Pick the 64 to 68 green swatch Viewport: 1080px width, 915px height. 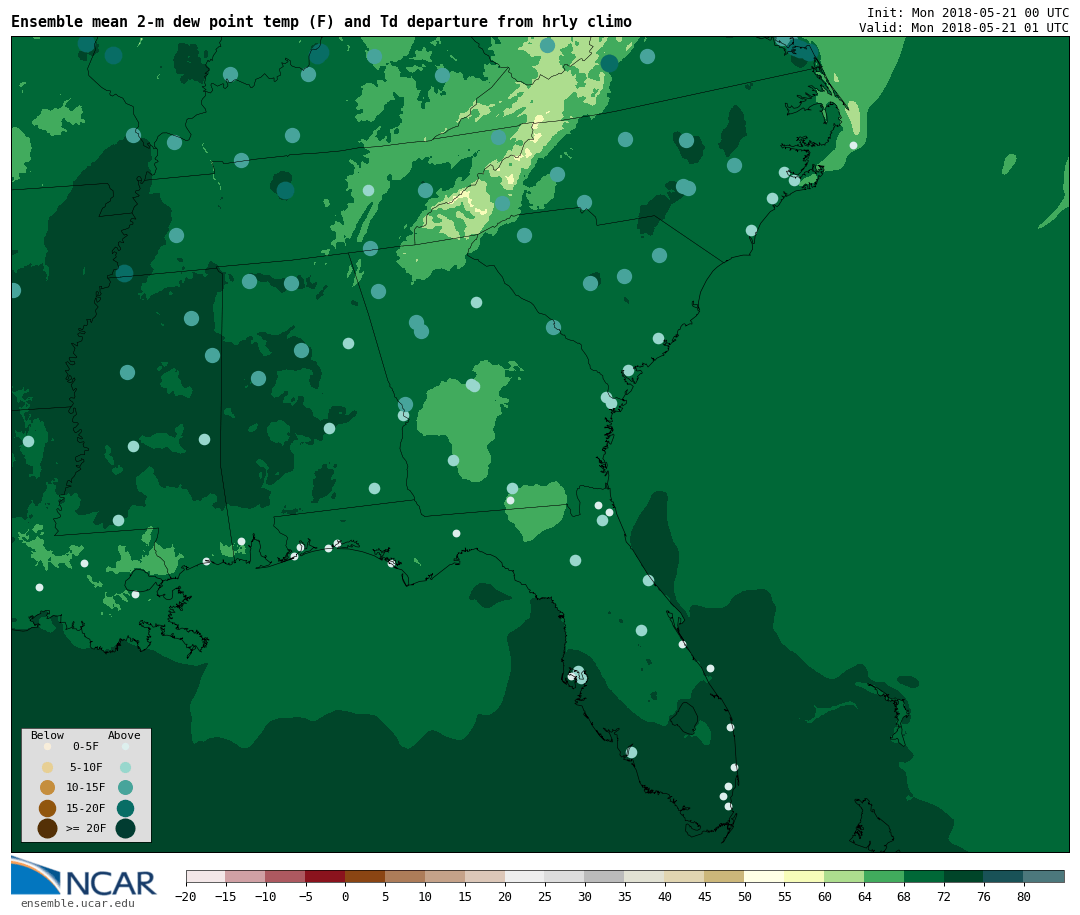tap(884, 876)
